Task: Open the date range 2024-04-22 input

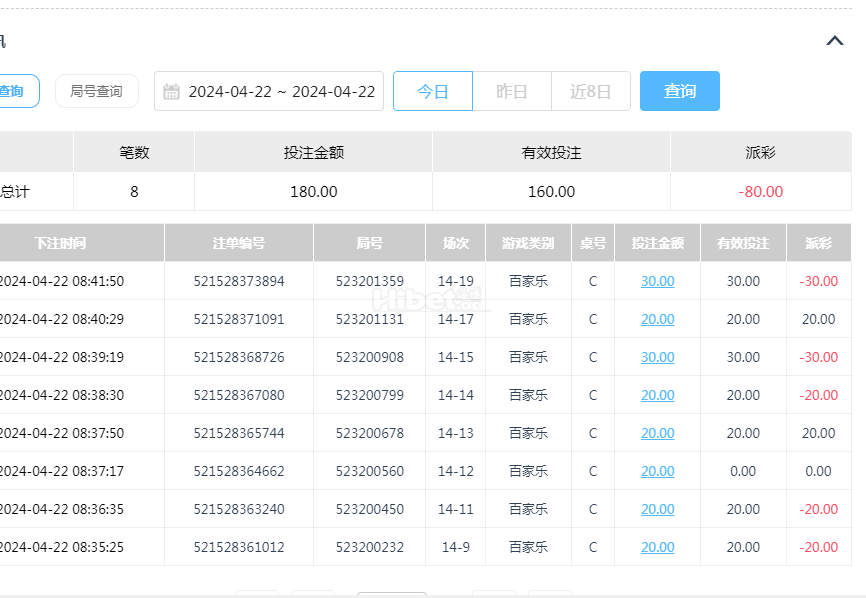Action: 269,91
